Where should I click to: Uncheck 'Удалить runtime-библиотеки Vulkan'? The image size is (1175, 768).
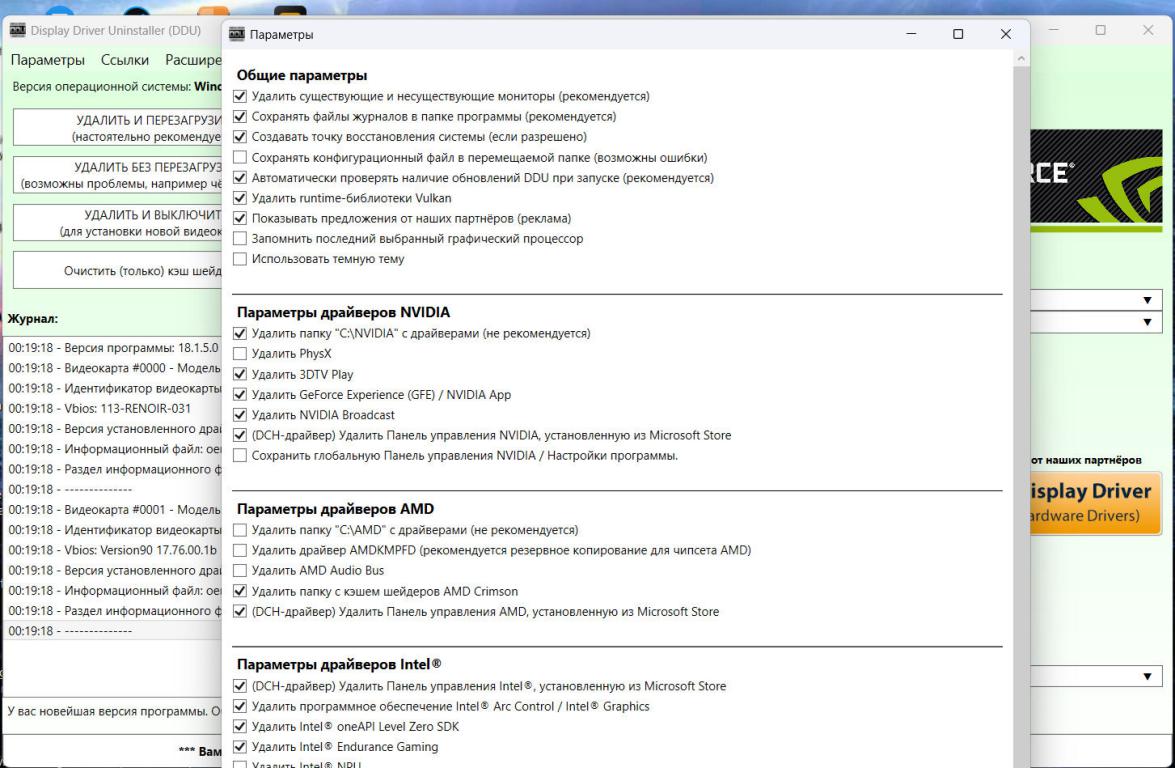pyautogui.click(x=239, y=198)
